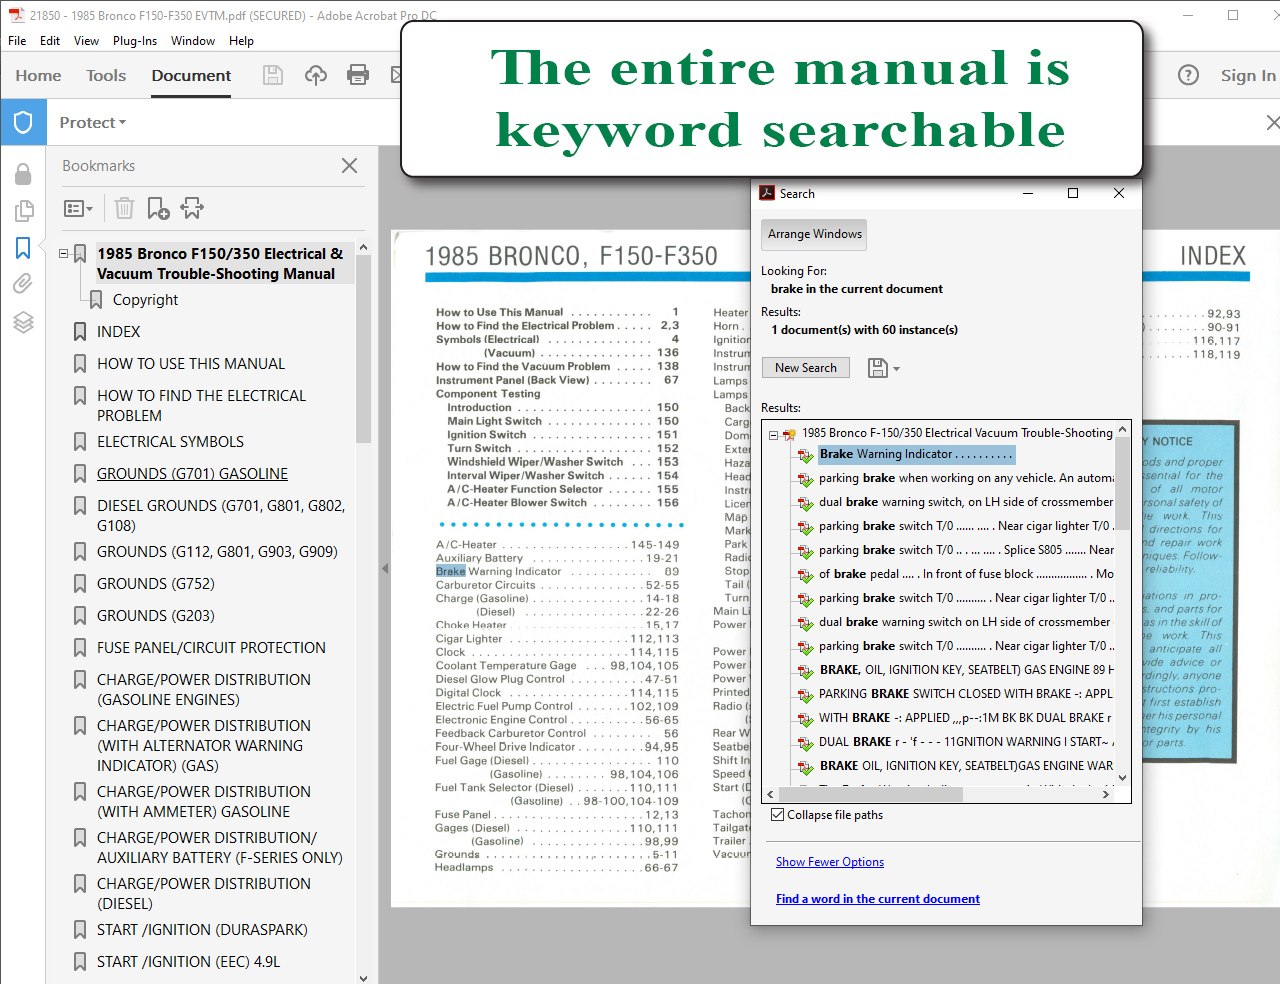This screenshot has height=984, width=1280.
Task: Click the Protect shield icon
Action: click(x=23, y=122)
